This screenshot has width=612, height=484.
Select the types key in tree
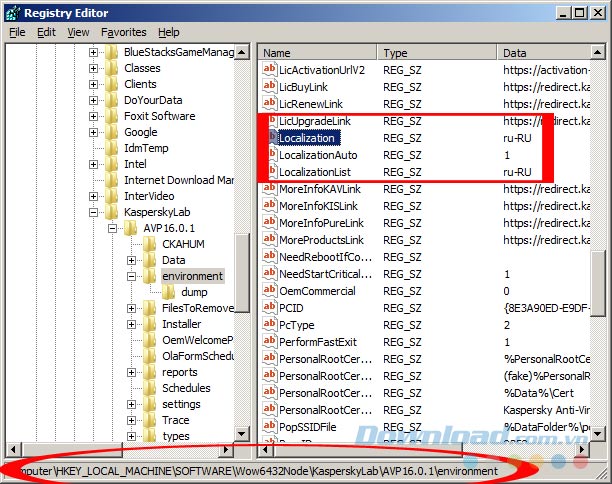point(176,436)
